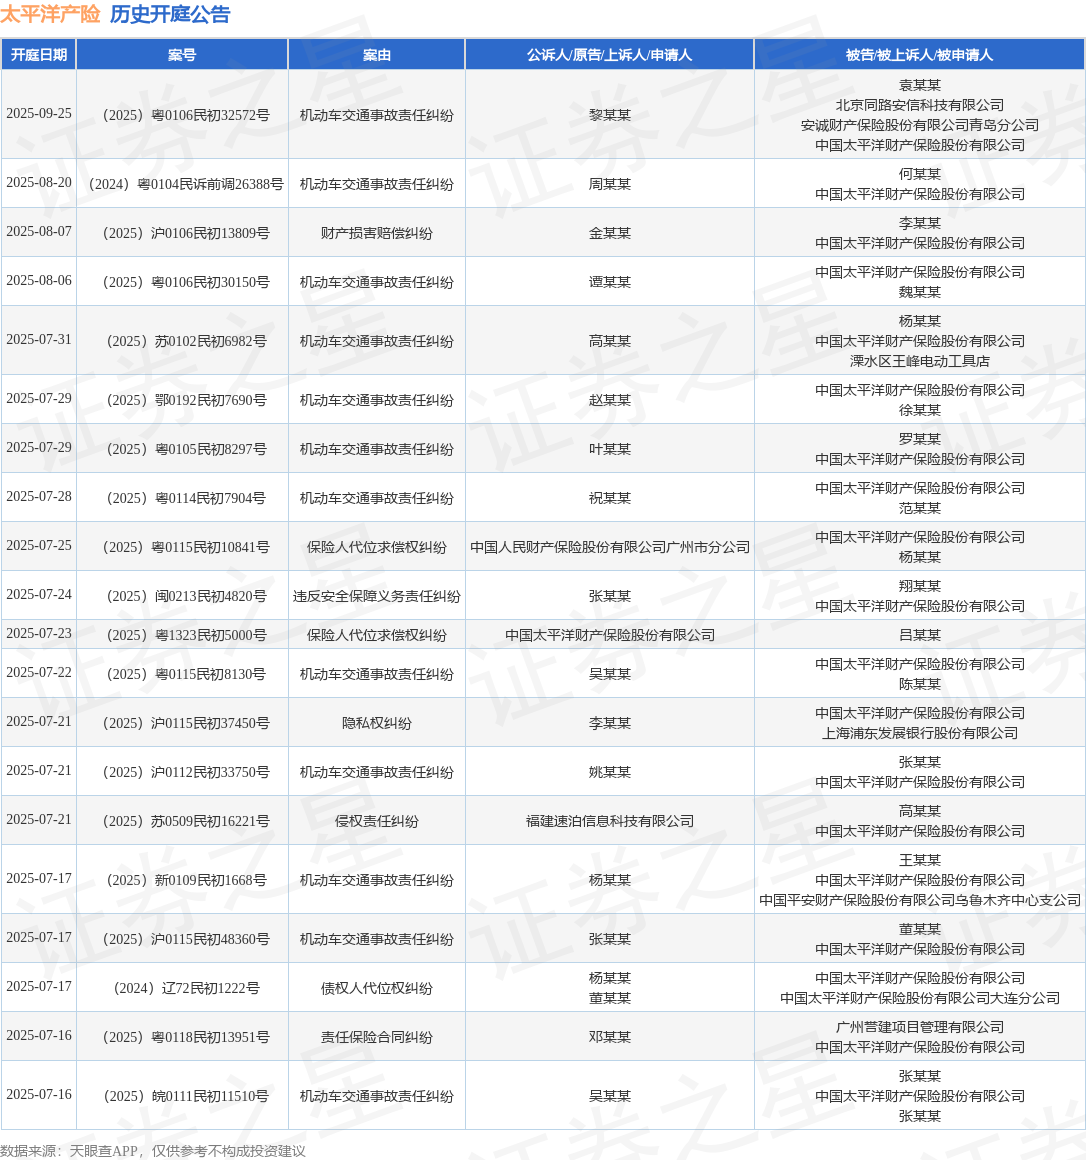Click case number (2025)沪0112民初33750号
Viewport: 1086px width, 1160px height.
point(186,772)
